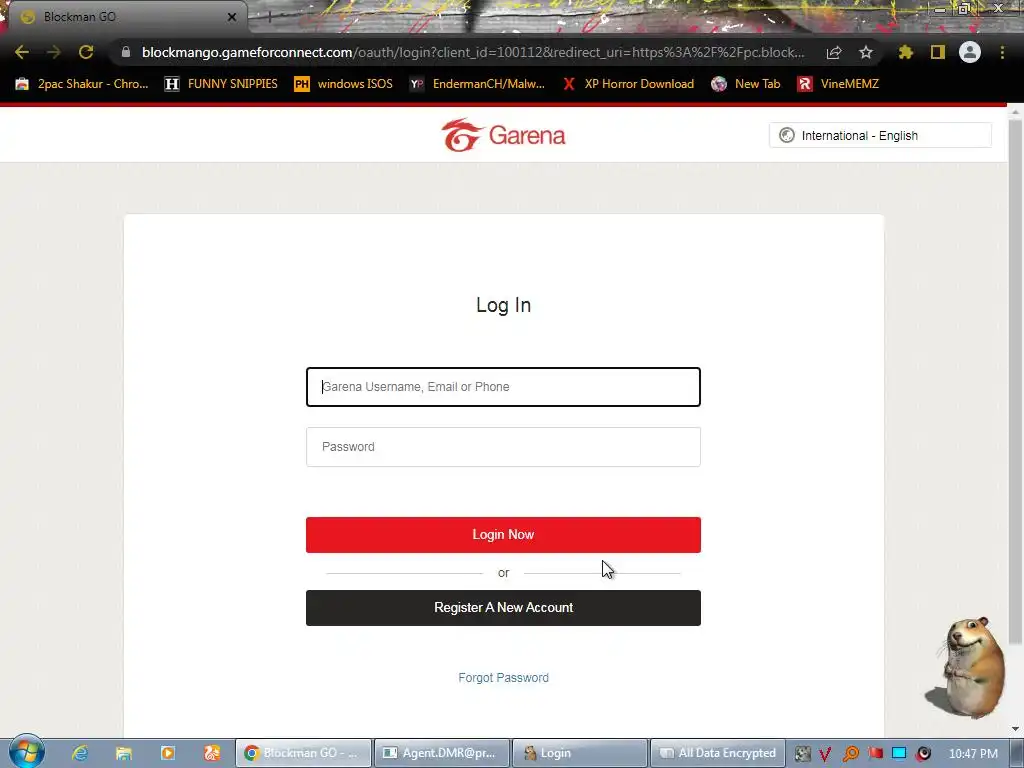Click Register A New Account button
Viewport: 1024px width, 768px height.
pyautogui.click(x=503, y=608)
